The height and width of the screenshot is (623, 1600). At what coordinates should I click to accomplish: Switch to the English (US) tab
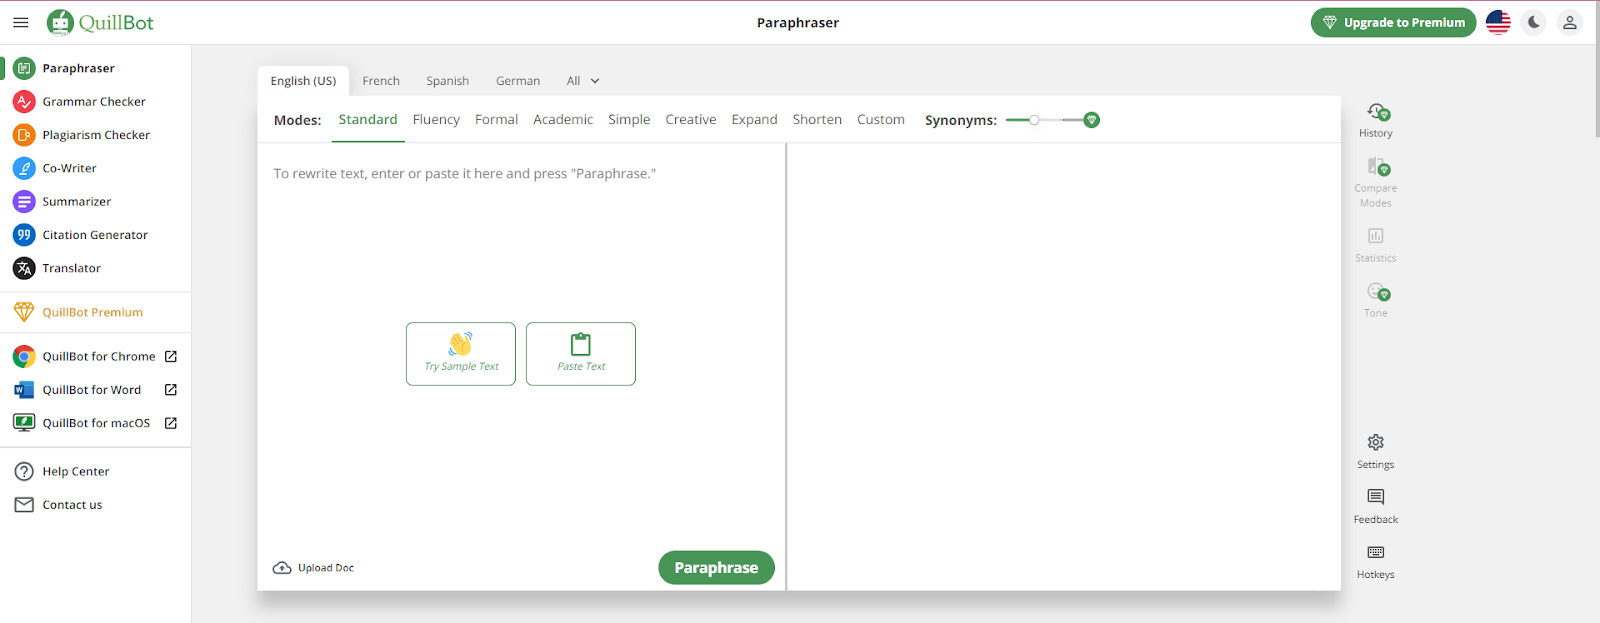click(303, 81)
